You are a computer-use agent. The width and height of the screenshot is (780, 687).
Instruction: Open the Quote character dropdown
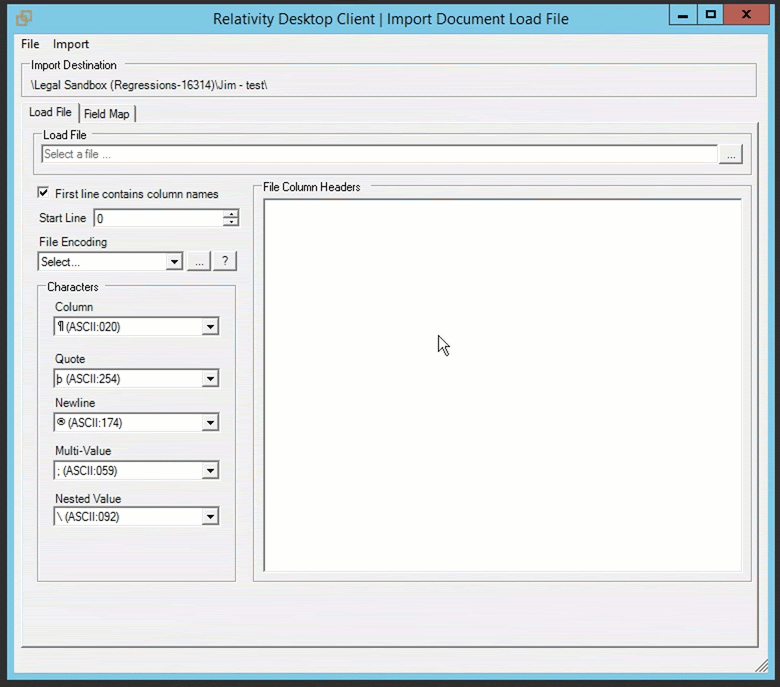coord(210,379)
